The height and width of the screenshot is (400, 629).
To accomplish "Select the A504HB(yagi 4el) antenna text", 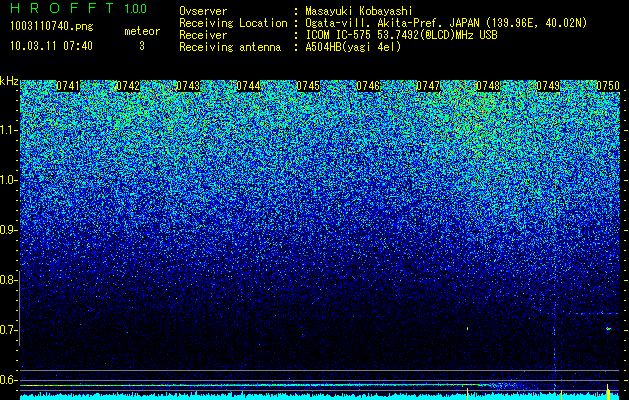I will (x=353, y=47).
